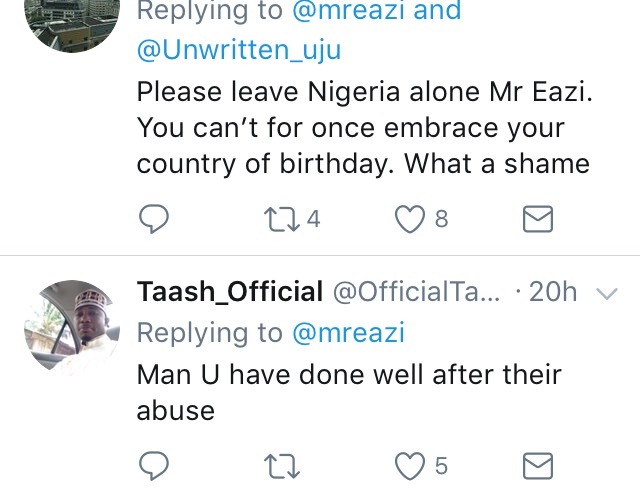Like the tweet with 8 likes
The height and width of the screenshot is (499, 640).
pos(409,219)
